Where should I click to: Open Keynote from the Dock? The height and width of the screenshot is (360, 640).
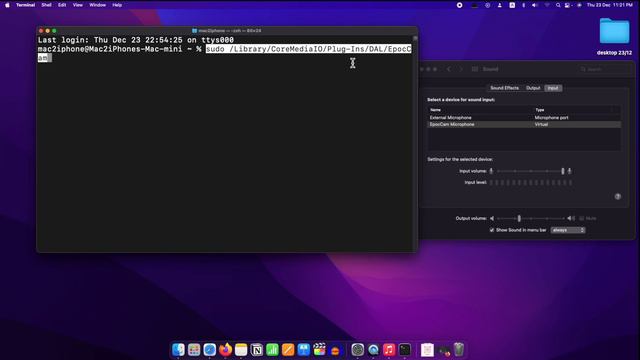tap(304, 350)
